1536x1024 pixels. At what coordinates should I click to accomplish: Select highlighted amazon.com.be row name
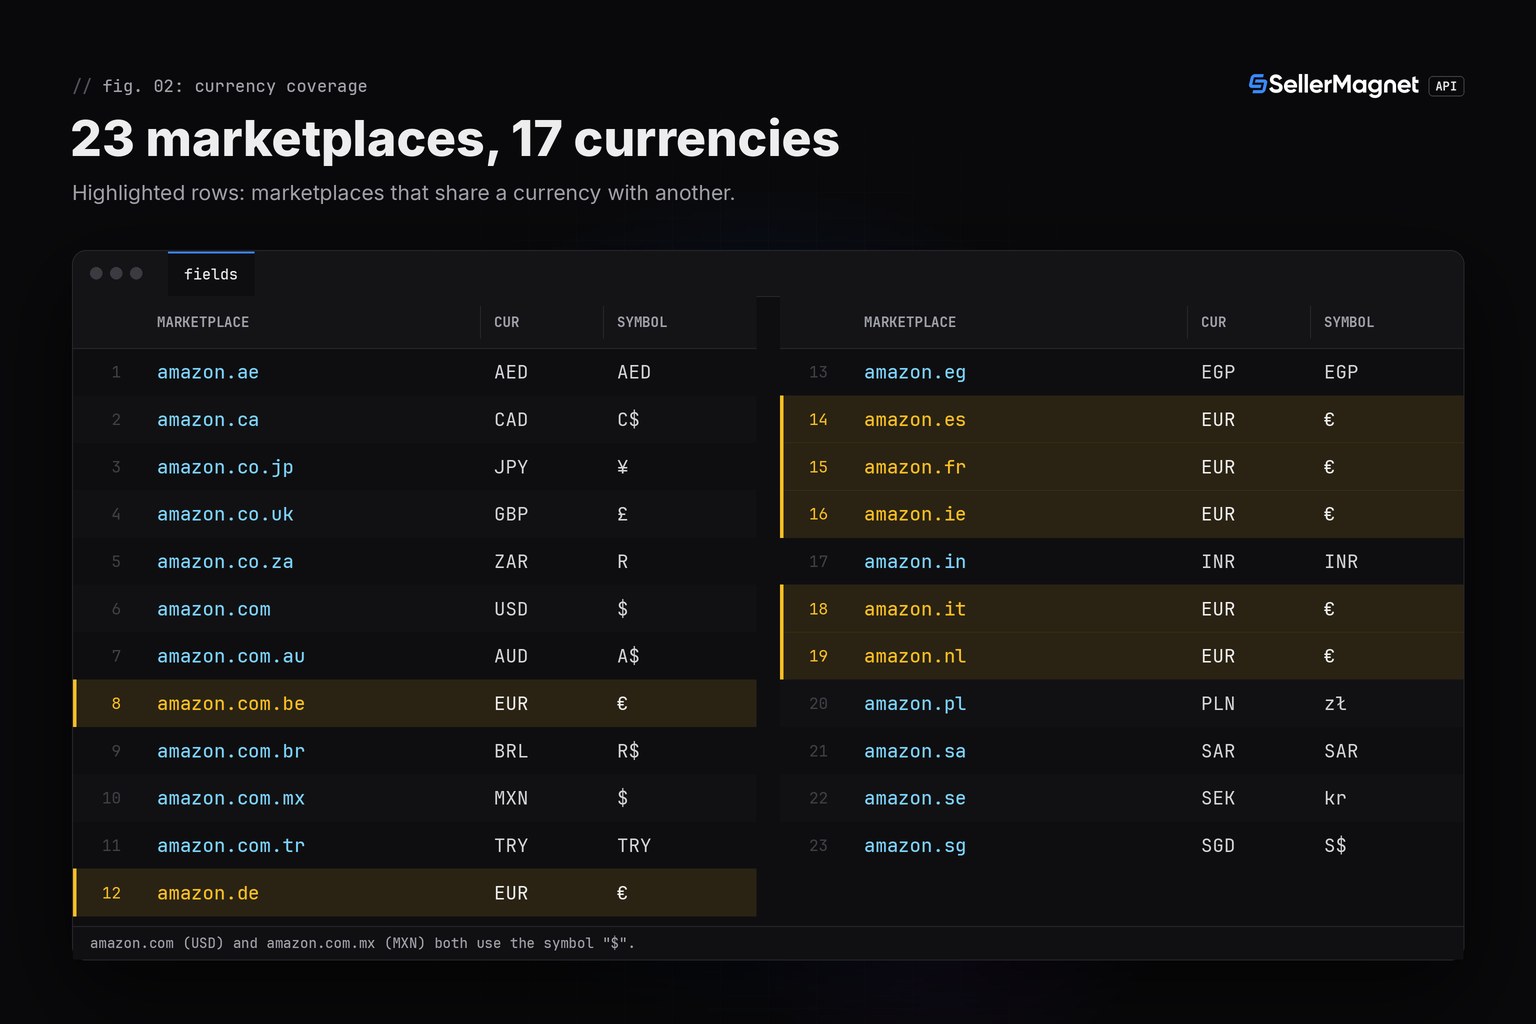[x=231, y=704]
